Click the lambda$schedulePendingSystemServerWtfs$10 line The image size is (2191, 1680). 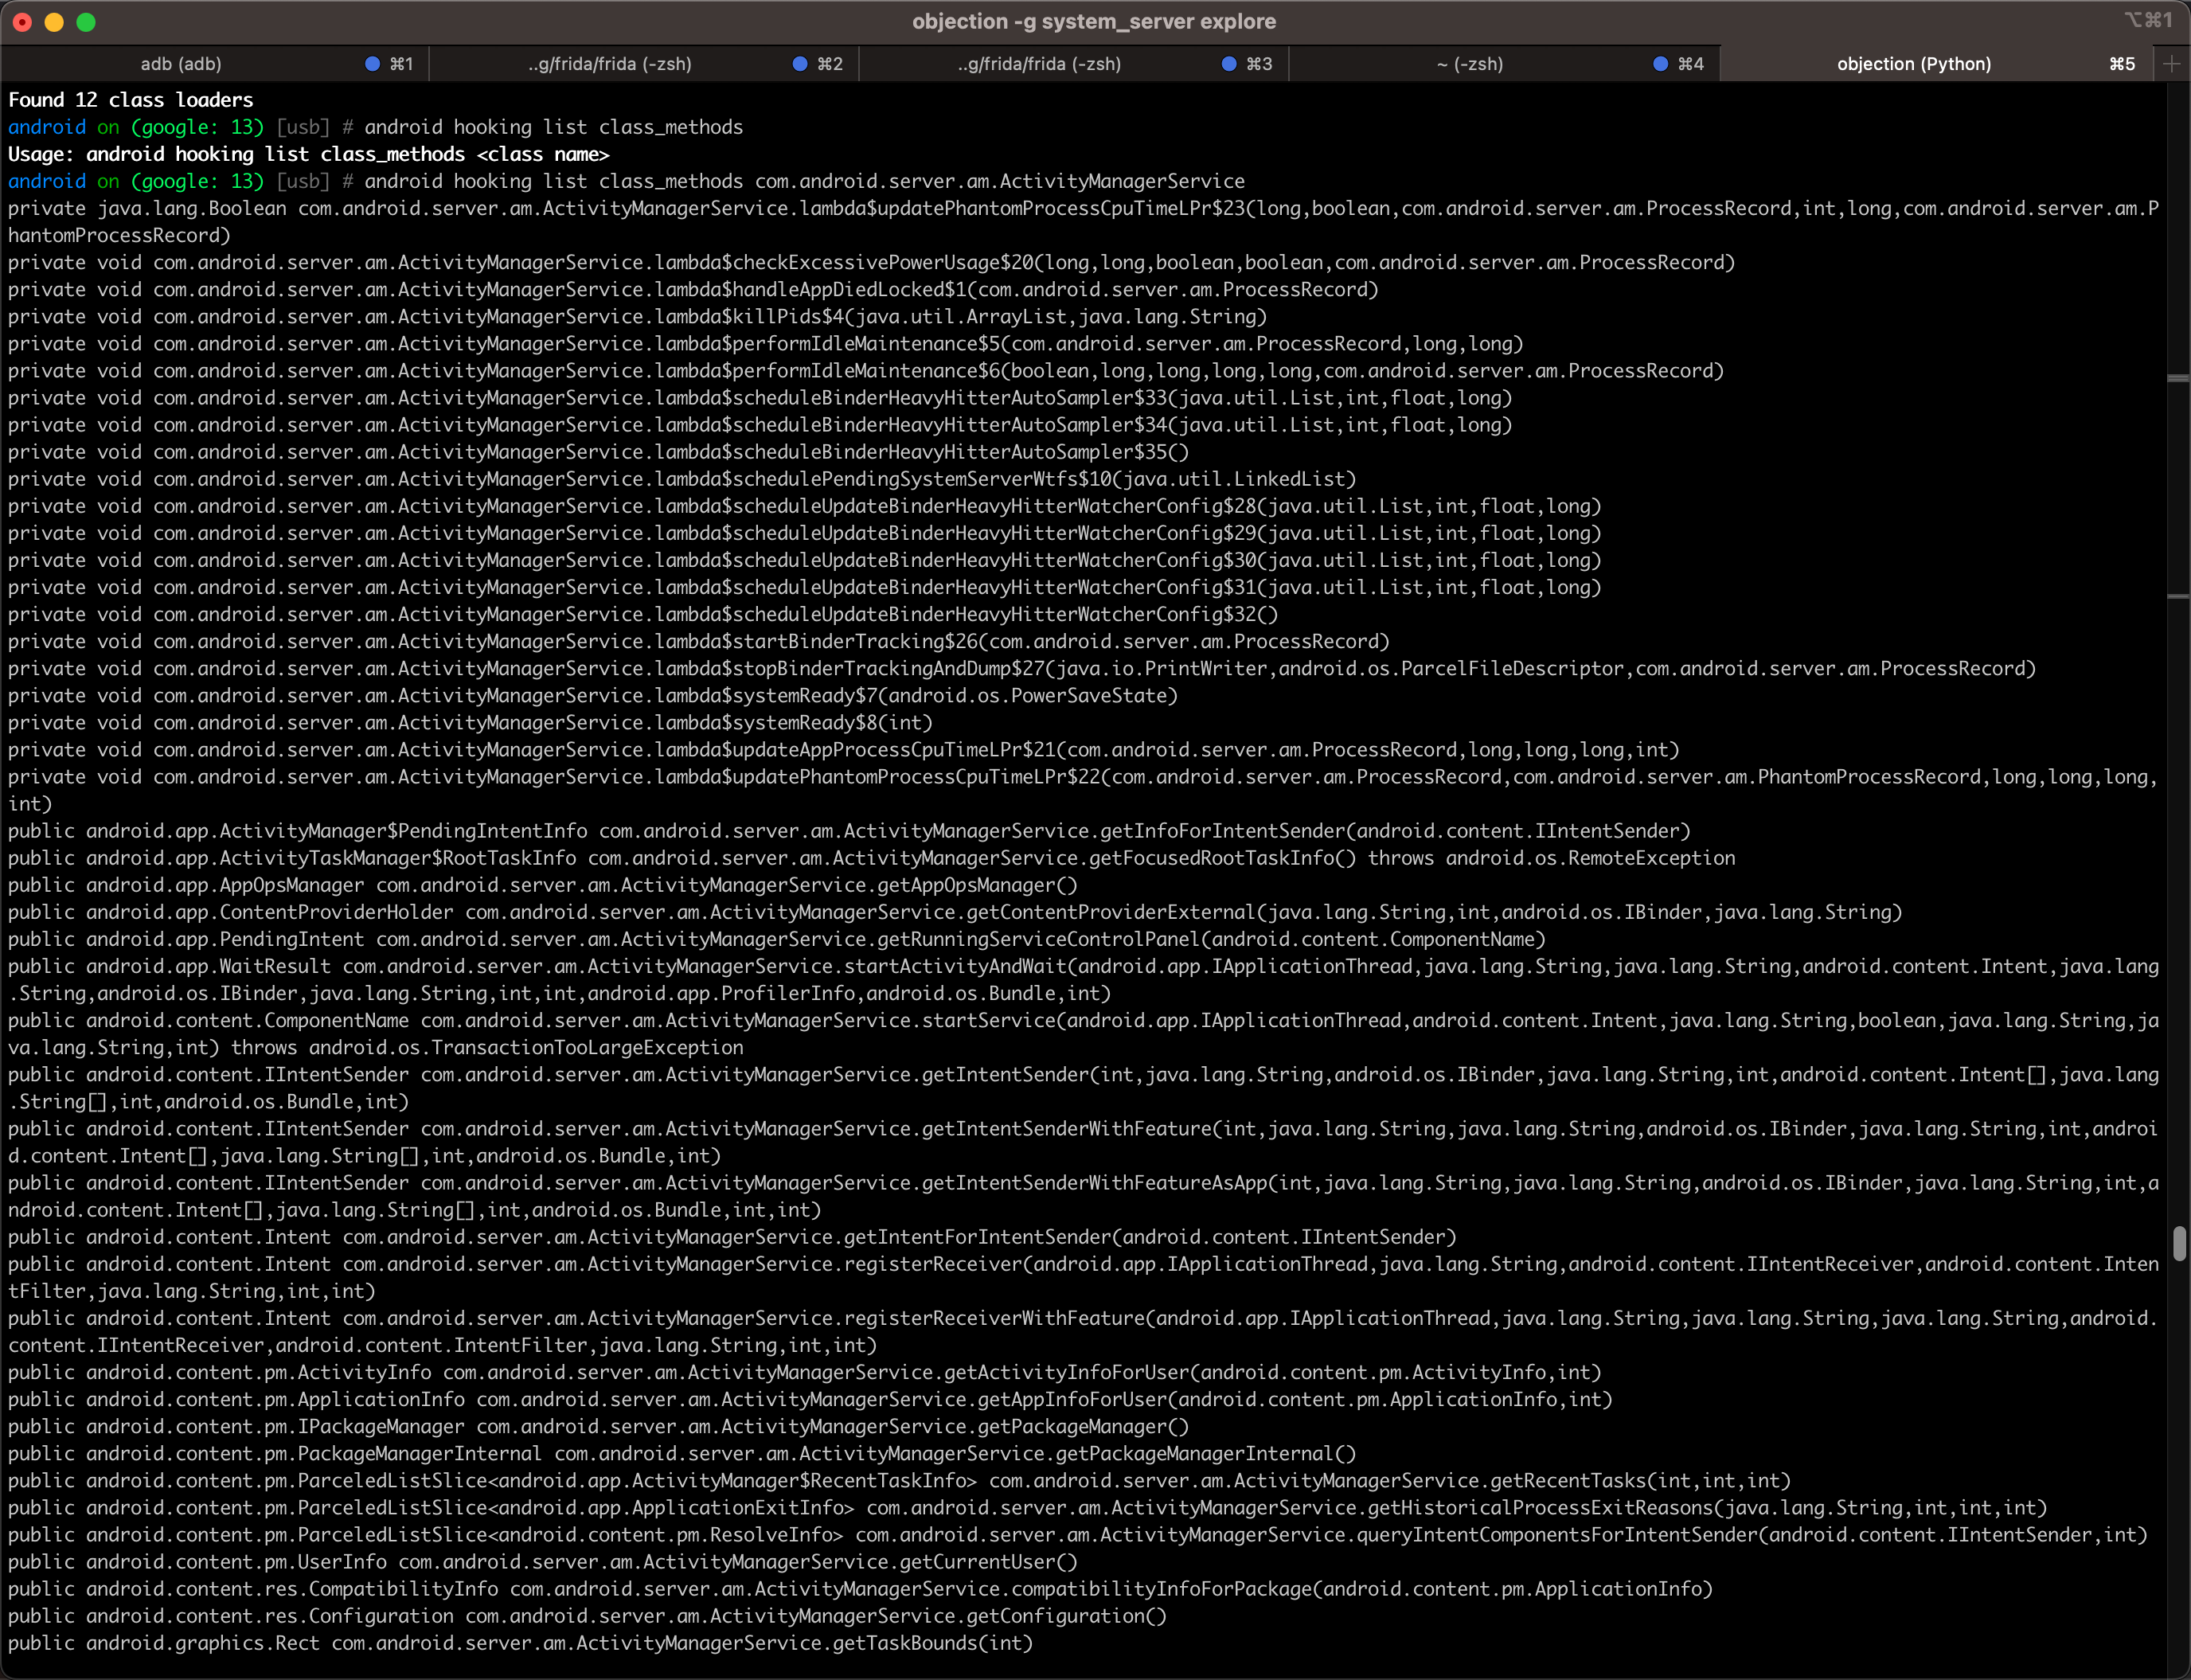pyautogui.click(x=682, y=479)
